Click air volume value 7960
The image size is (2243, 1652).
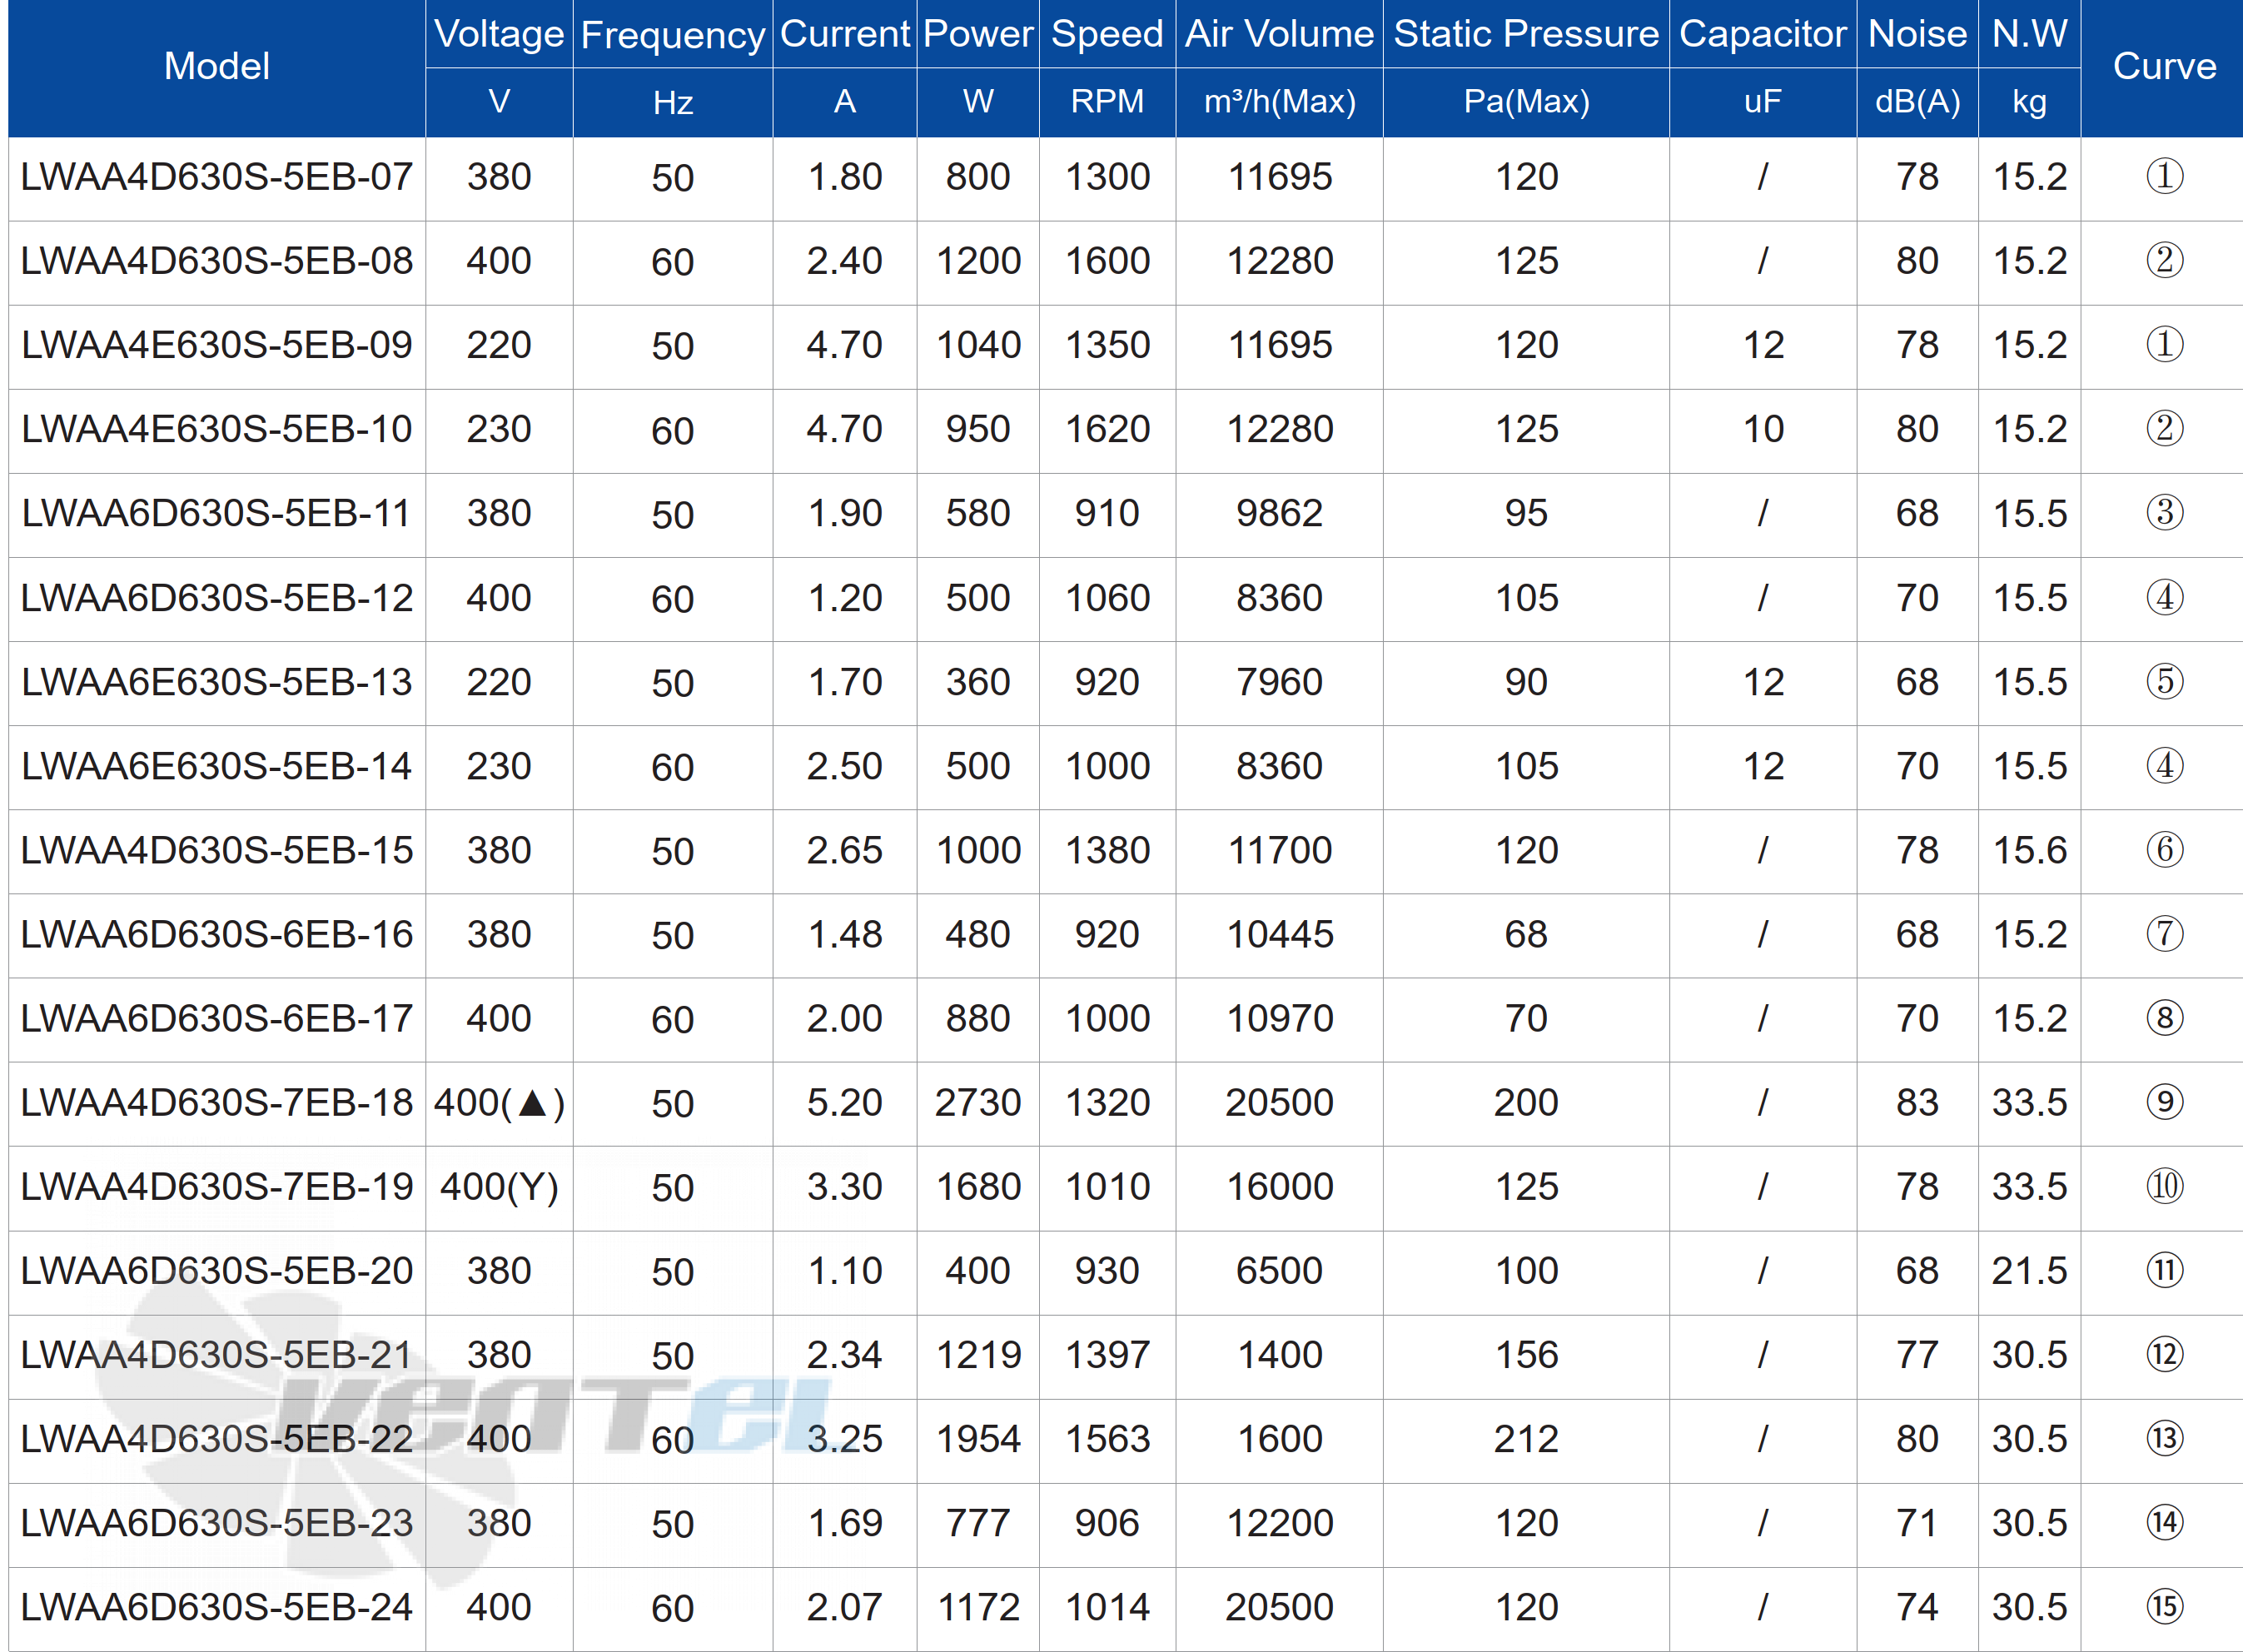pos(1280,682)
